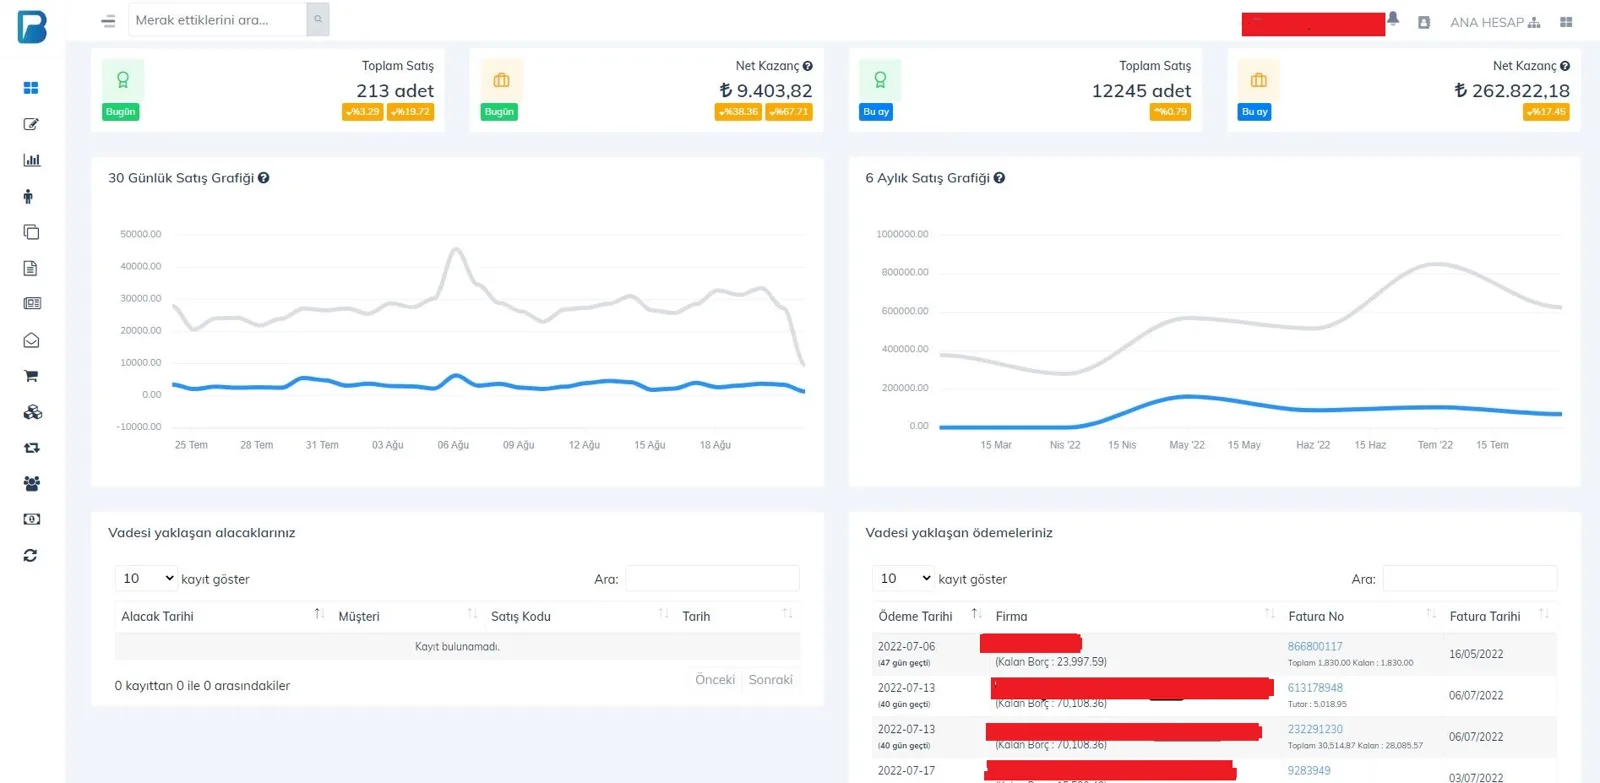Click help icon beside today's Net Kazanç
1600x783 pixels.
pos(808,66)
